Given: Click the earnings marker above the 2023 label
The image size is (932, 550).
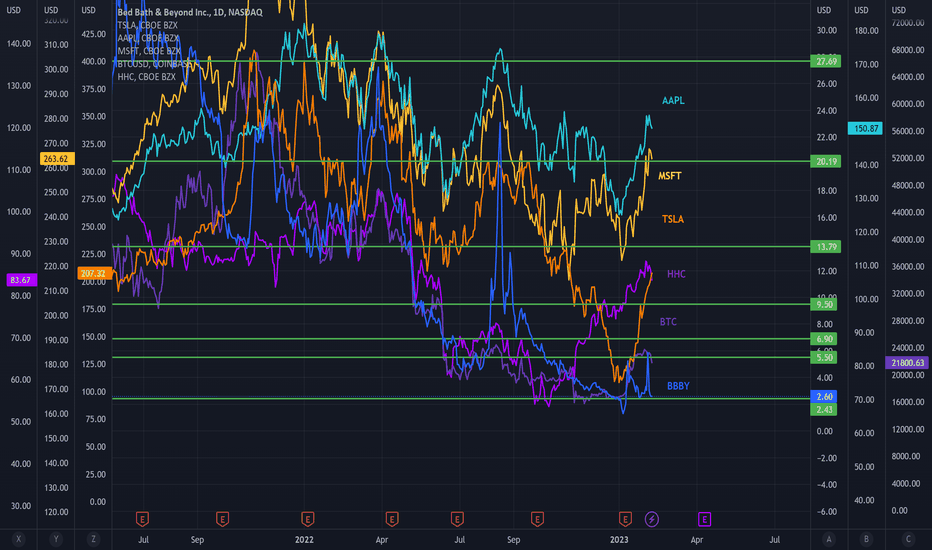Looking at the screenshot, I should 625,519.
